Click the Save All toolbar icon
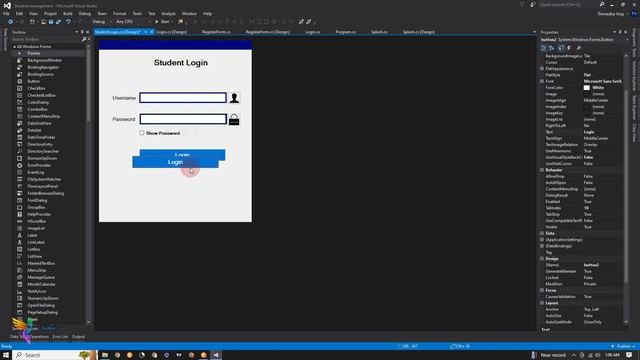Image resolution: width=640 pixels, height=360 pixels. point(58,22)
